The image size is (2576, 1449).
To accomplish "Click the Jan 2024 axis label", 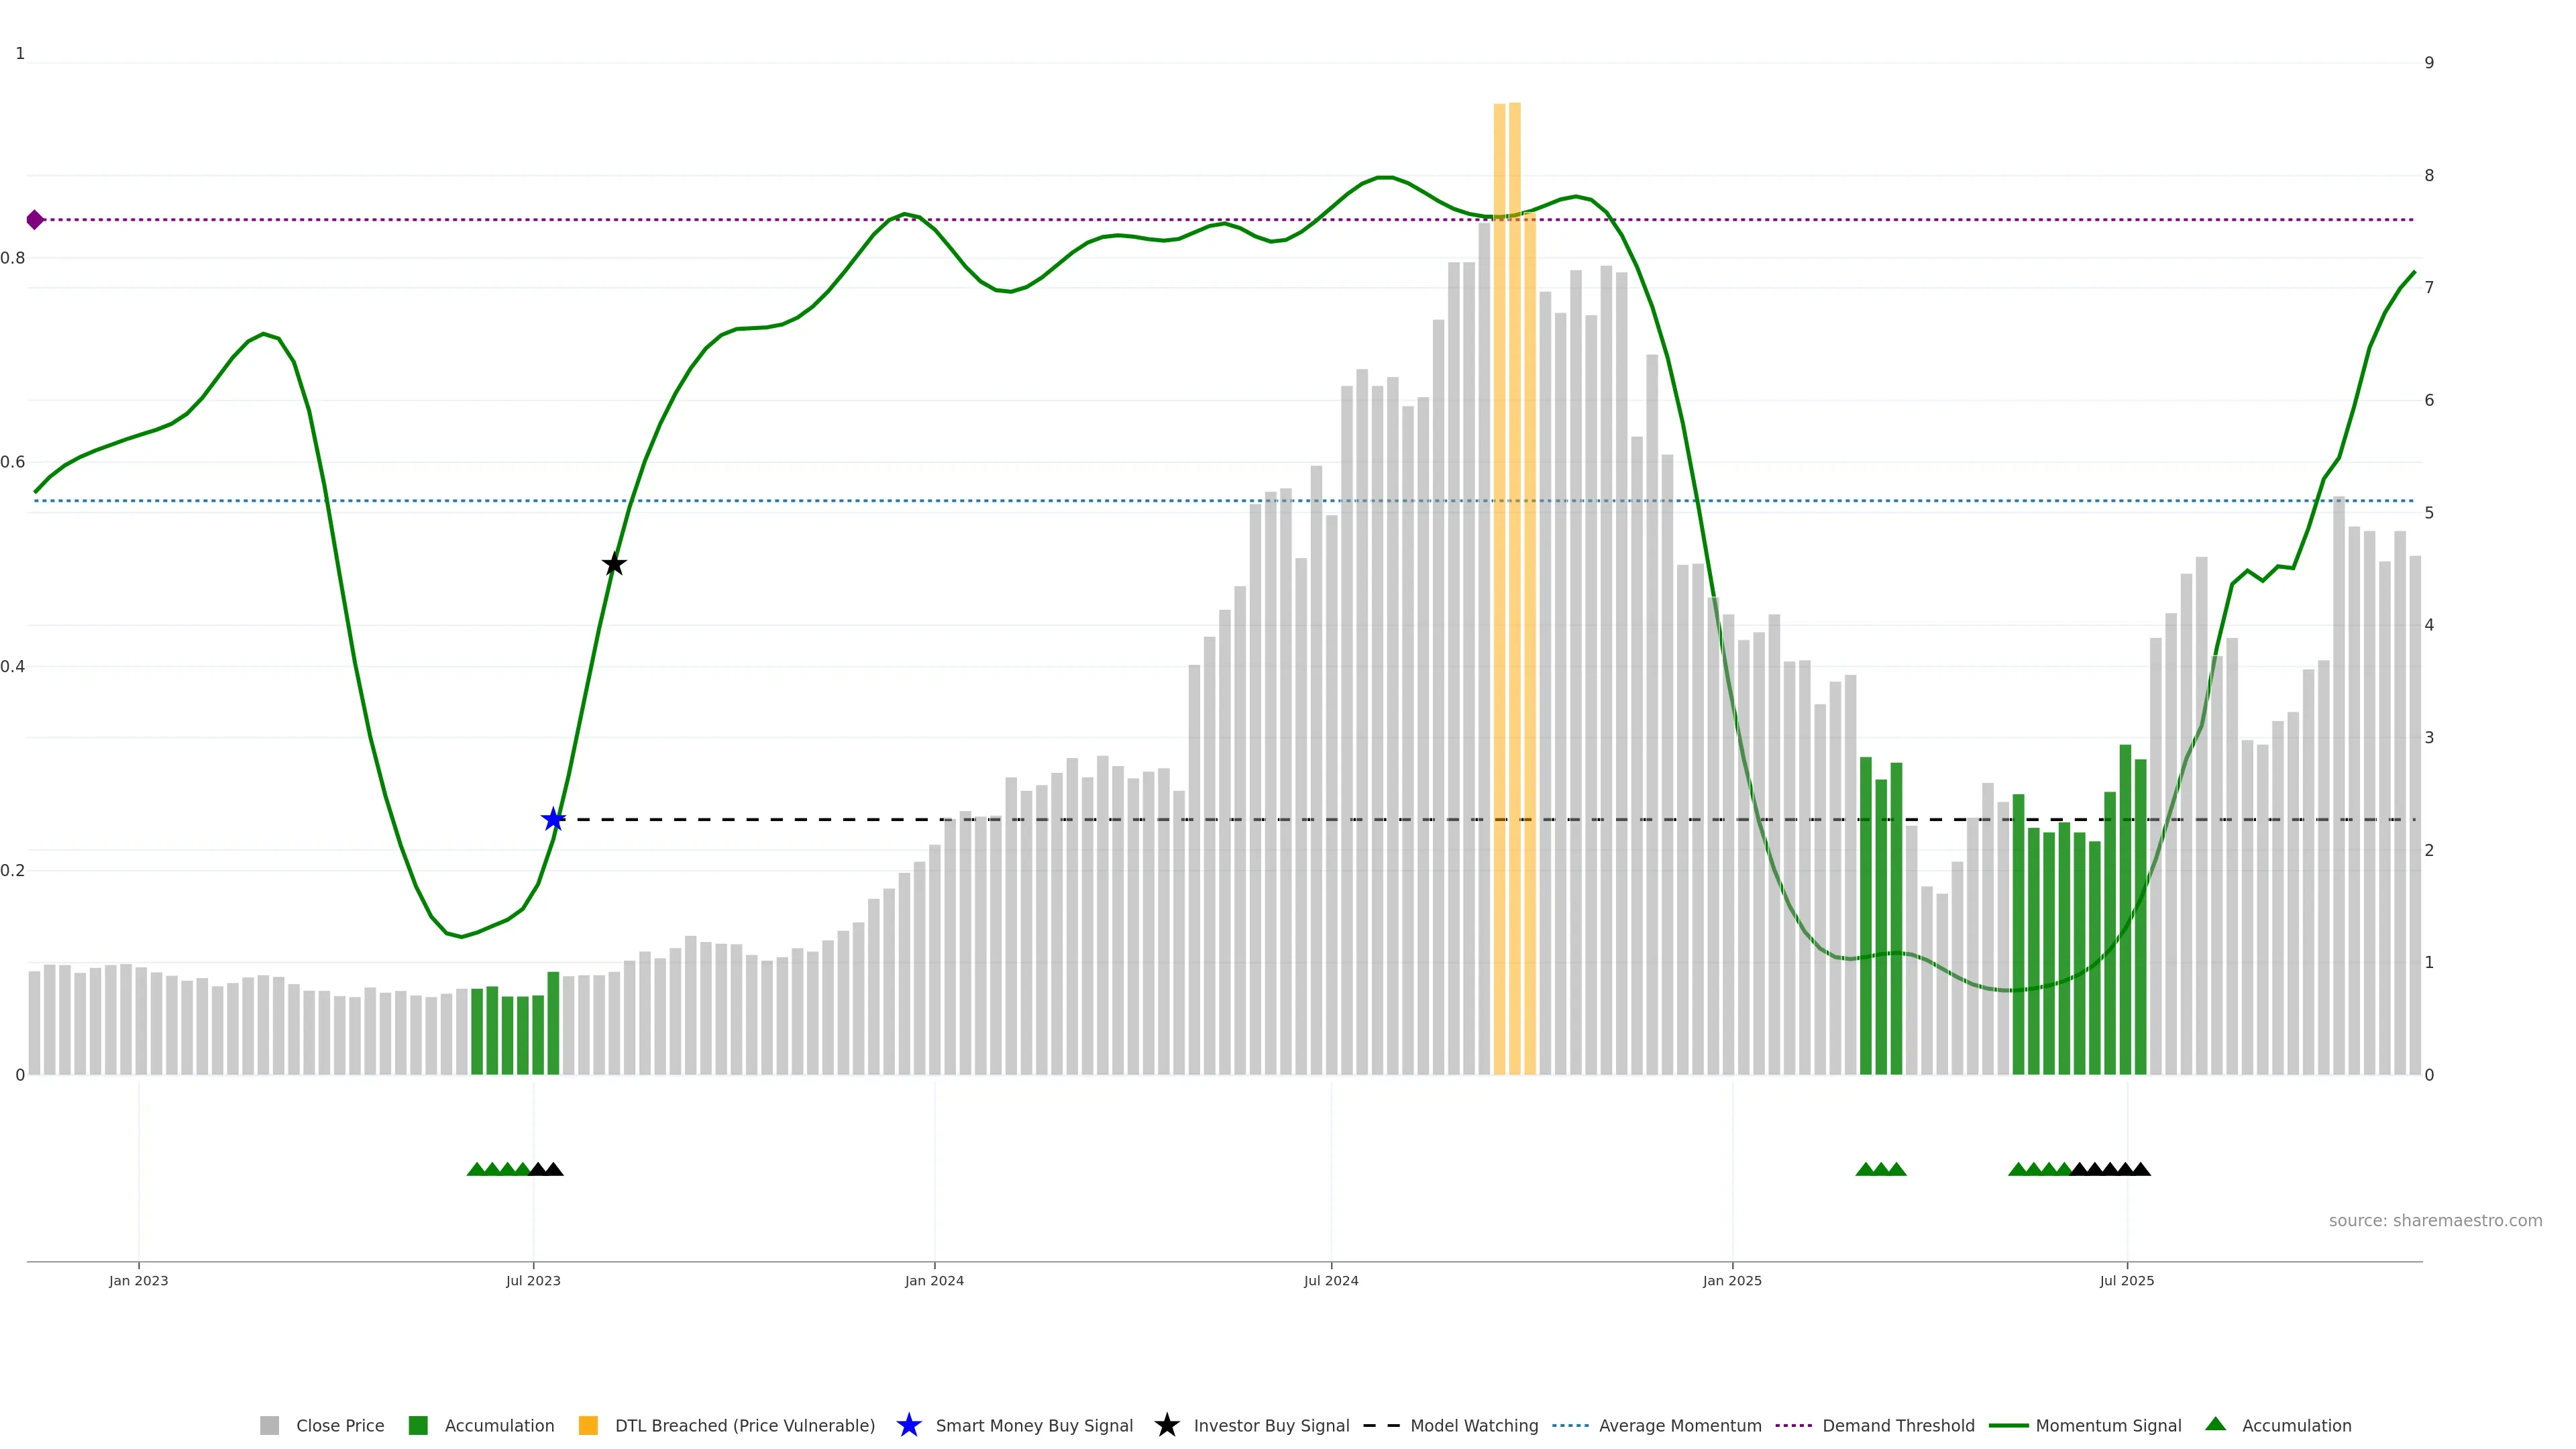I will [x=934, y=1281].
